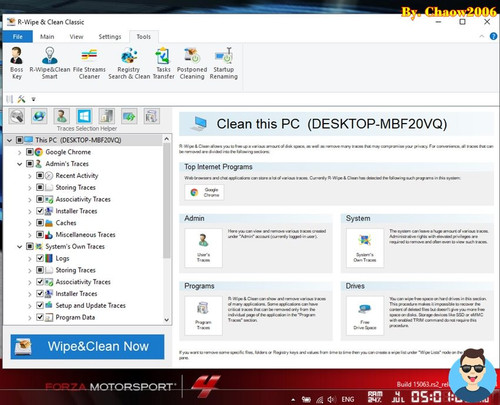Viewport: 500px width, 405px height.
Task: Click the wrench and hammer quick toolbar icon
Action: coord(21,99)
